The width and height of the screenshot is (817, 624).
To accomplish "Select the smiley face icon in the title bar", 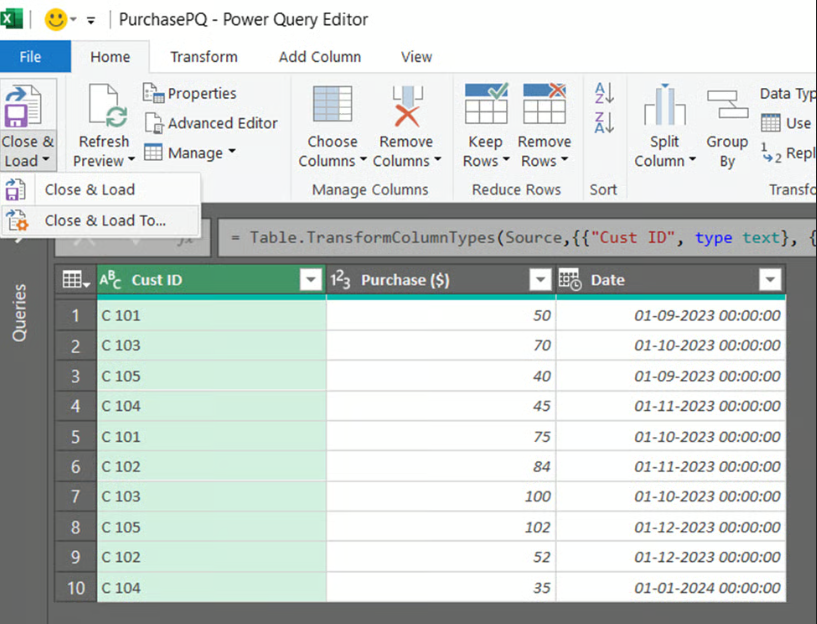I will click(x=57, y=18).
